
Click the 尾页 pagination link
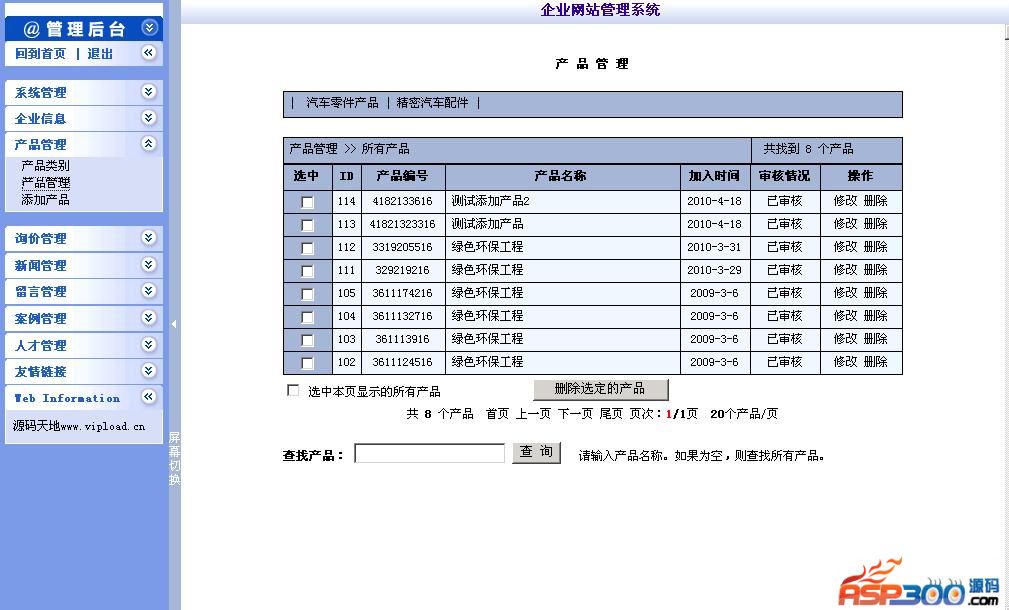coord(611,414)
